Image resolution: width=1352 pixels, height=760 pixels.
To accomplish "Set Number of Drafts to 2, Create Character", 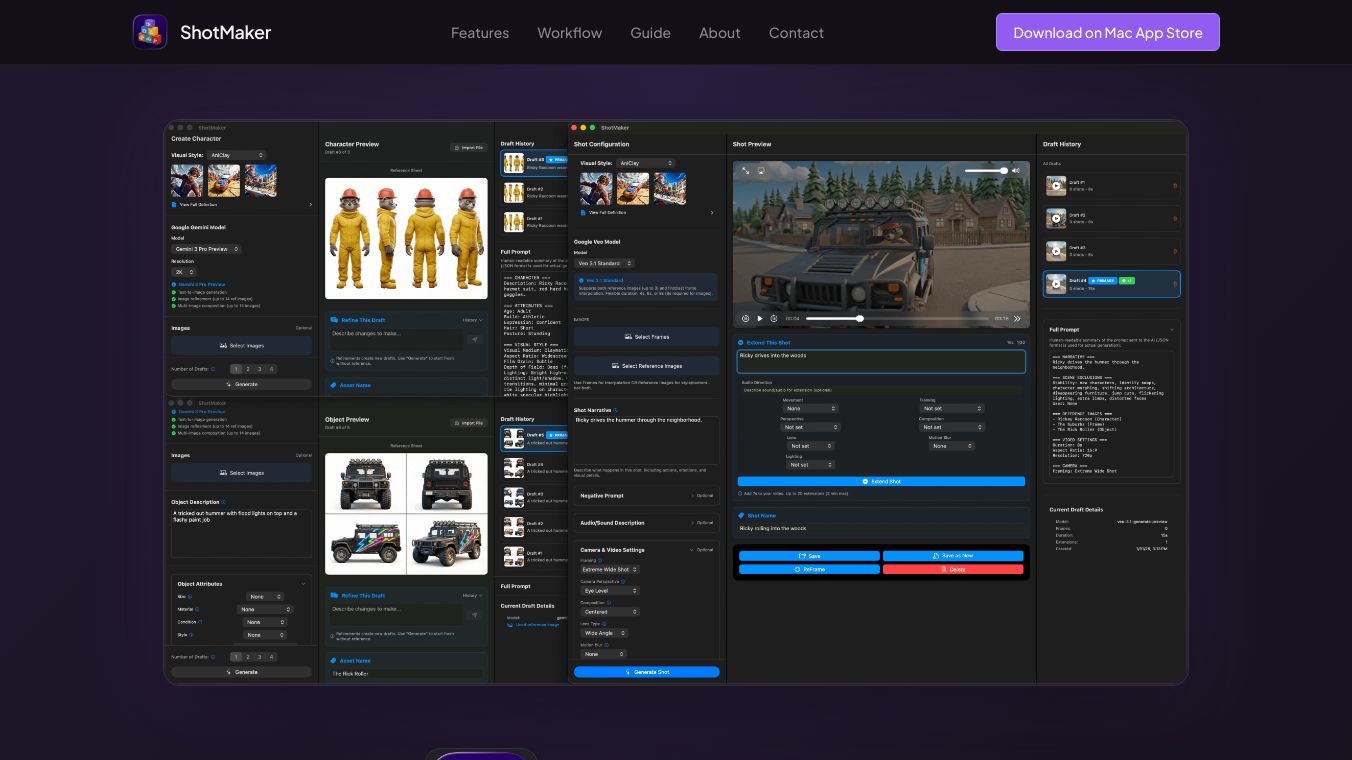I will (x=248, y=369).
